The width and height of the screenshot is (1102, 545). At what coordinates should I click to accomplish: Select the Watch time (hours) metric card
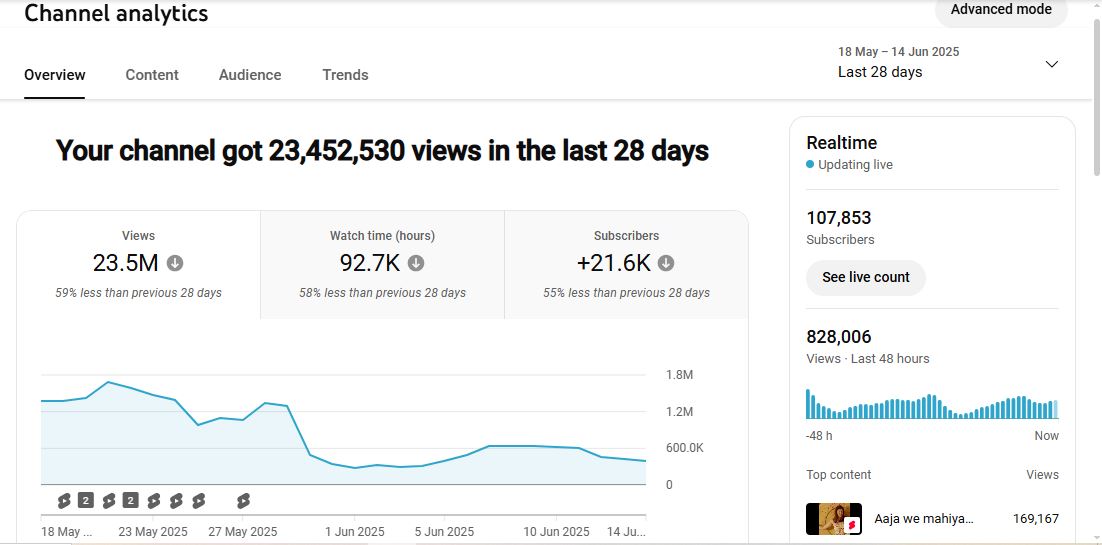tap(382, 264)
